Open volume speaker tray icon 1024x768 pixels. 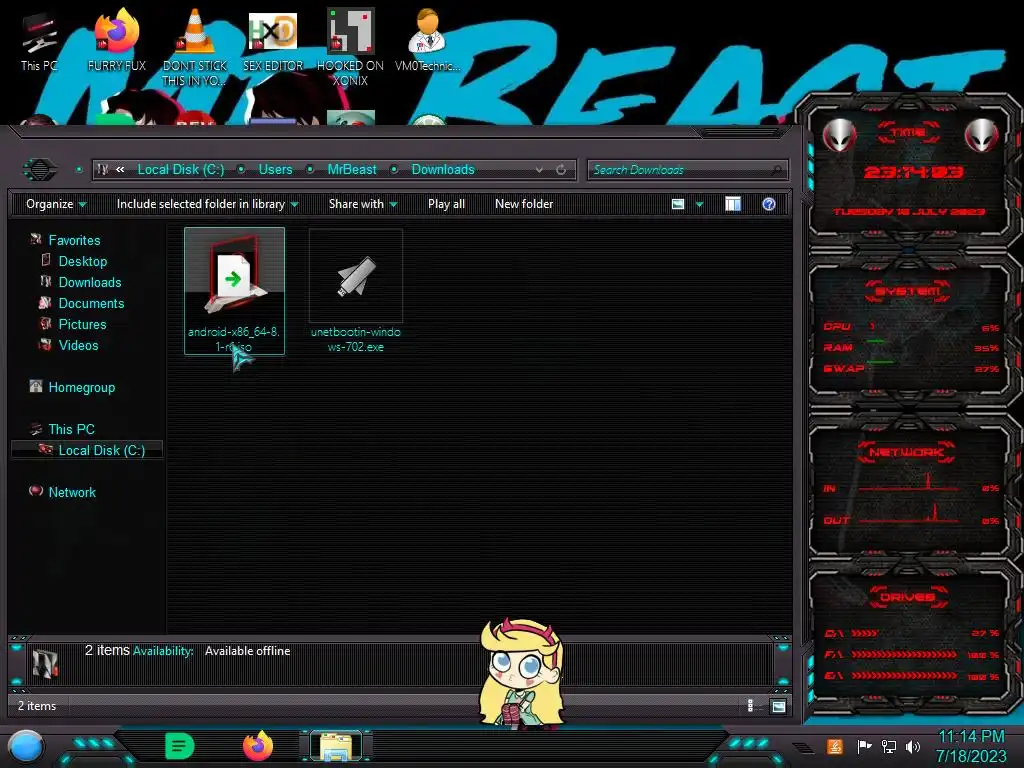click(913, 746)
